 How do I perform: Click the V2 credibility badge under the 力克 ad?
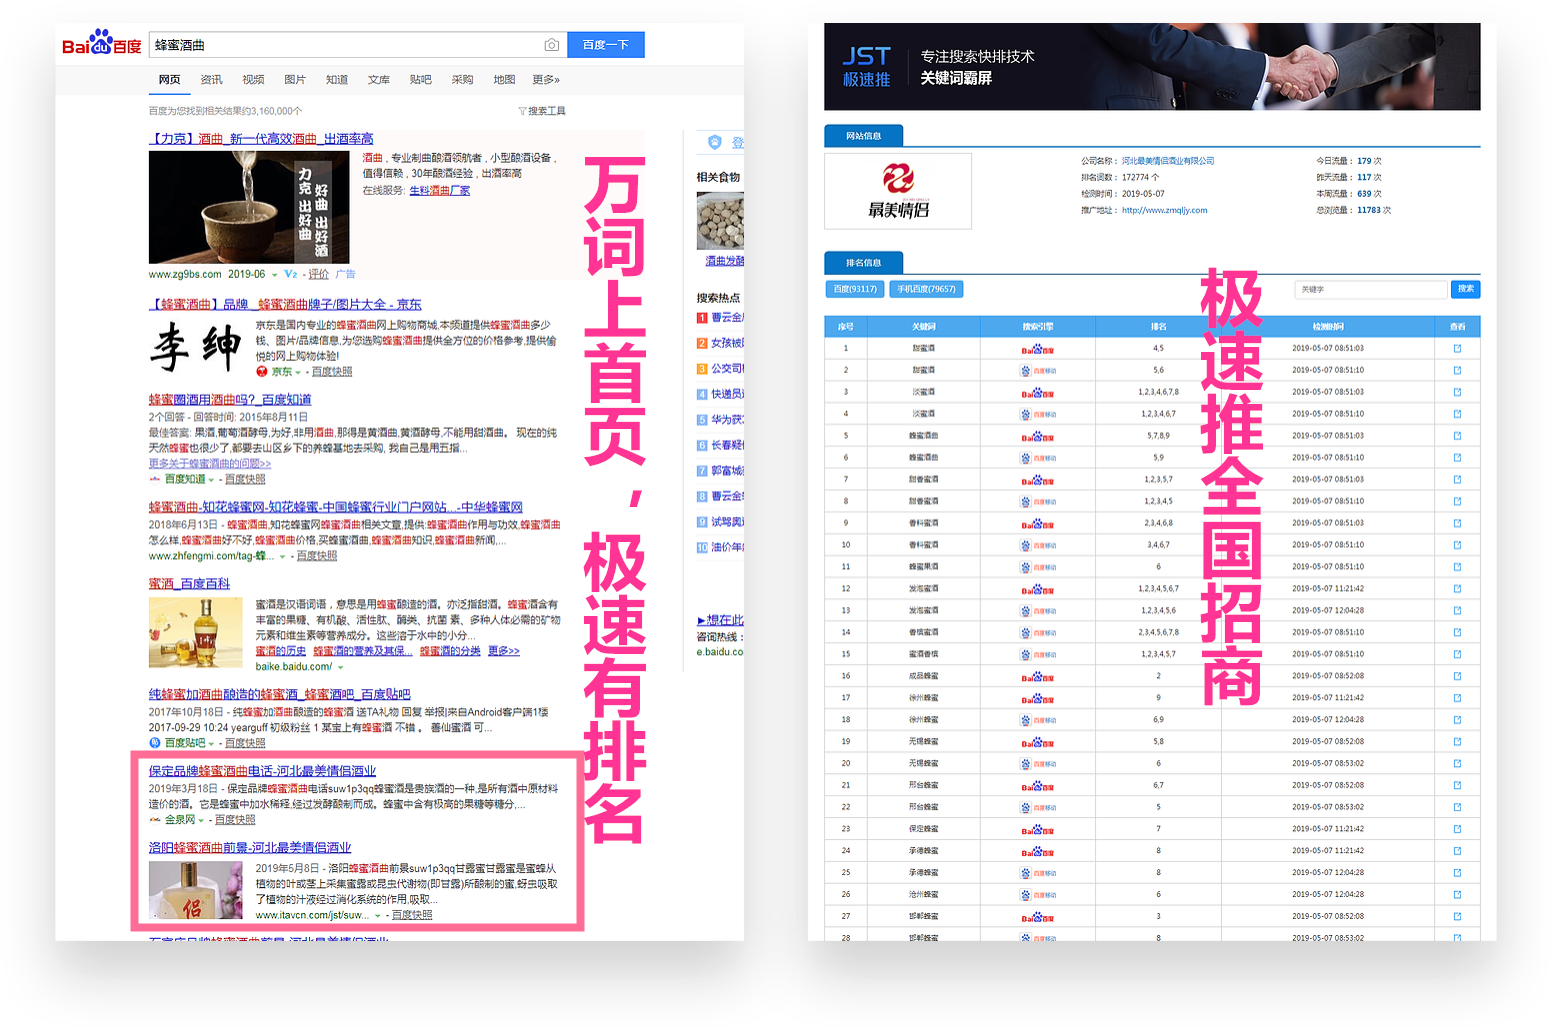291,274
